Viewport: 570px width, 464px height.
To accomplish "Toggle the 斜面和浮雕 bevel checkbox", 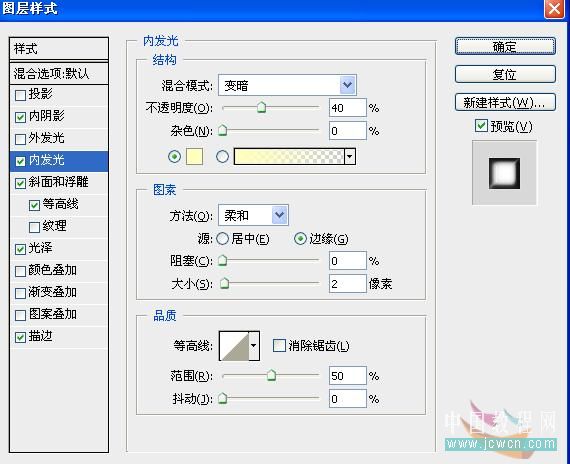I will click(20, 183).
